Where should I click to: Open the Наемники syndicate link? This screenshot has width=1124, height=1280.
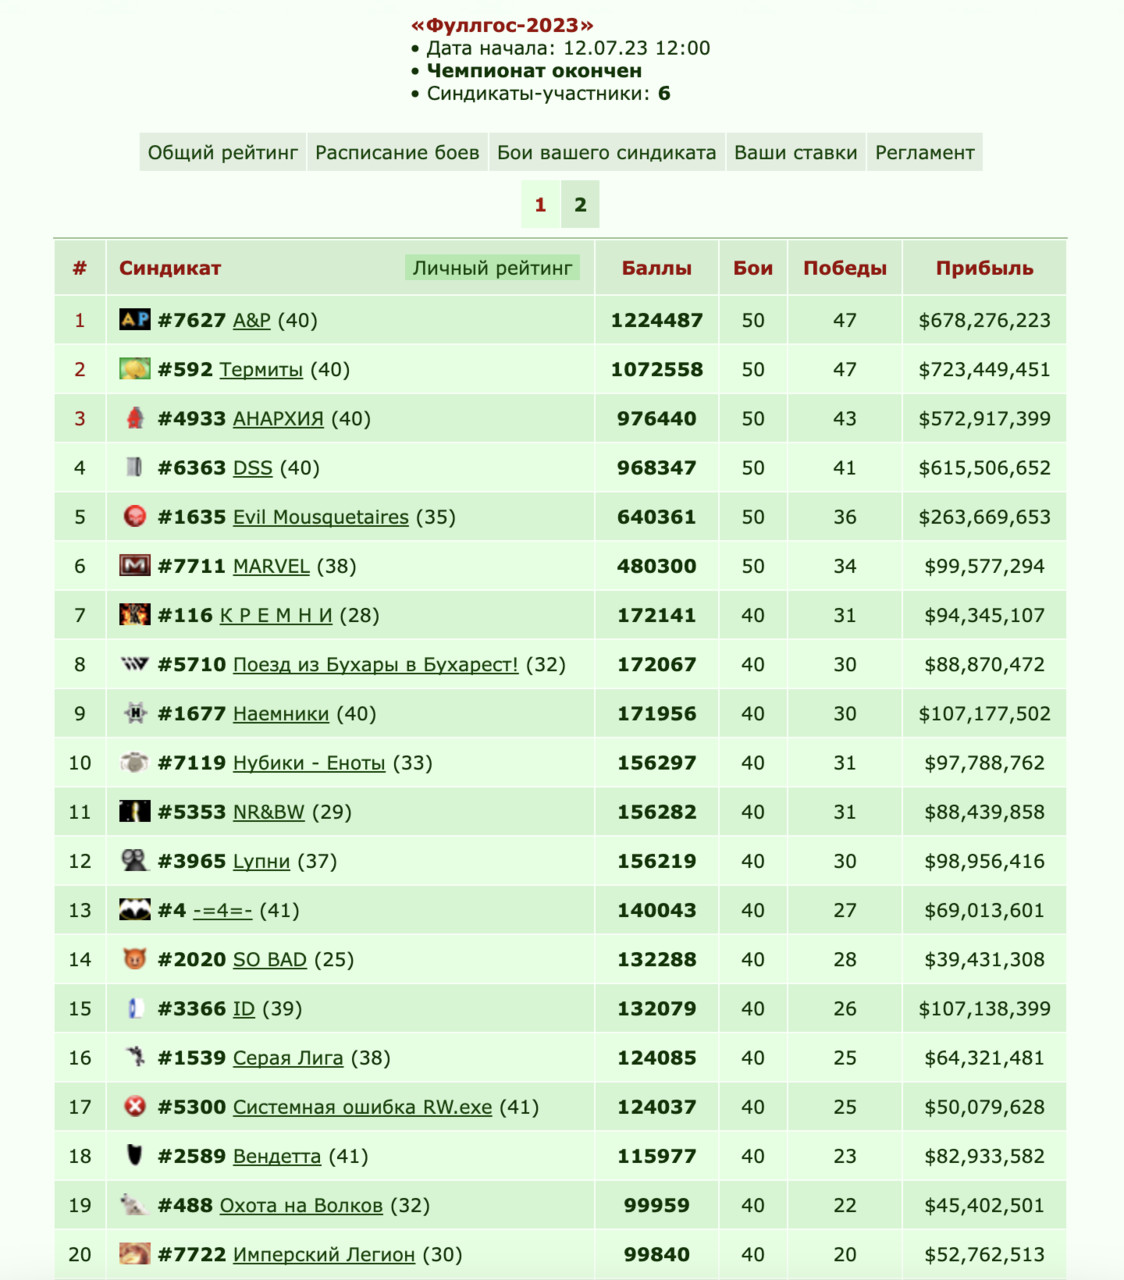tap(281, 713)
